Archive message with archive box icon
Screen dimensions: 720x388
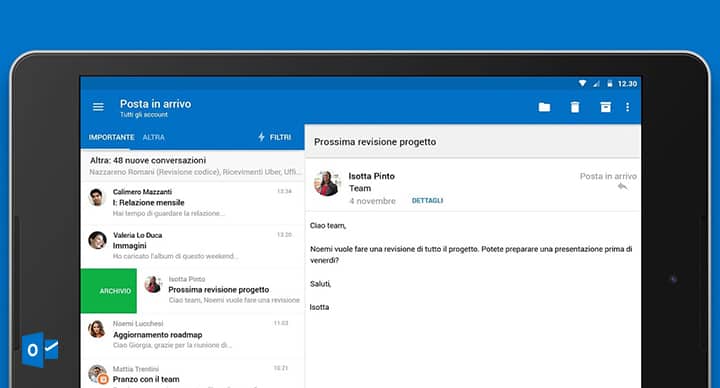[606, 107]
